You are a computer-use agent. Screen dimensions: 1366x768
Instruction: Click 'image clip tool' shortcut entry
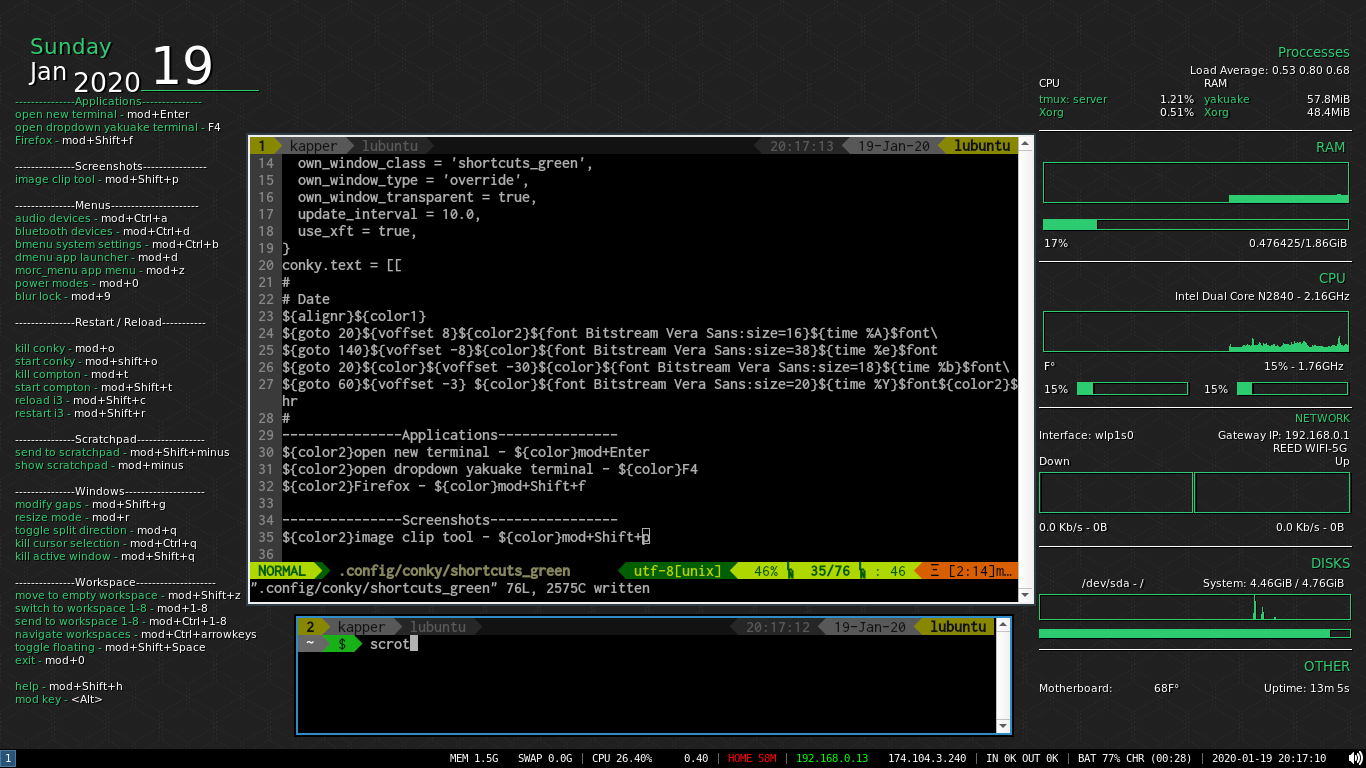(55, 179)
